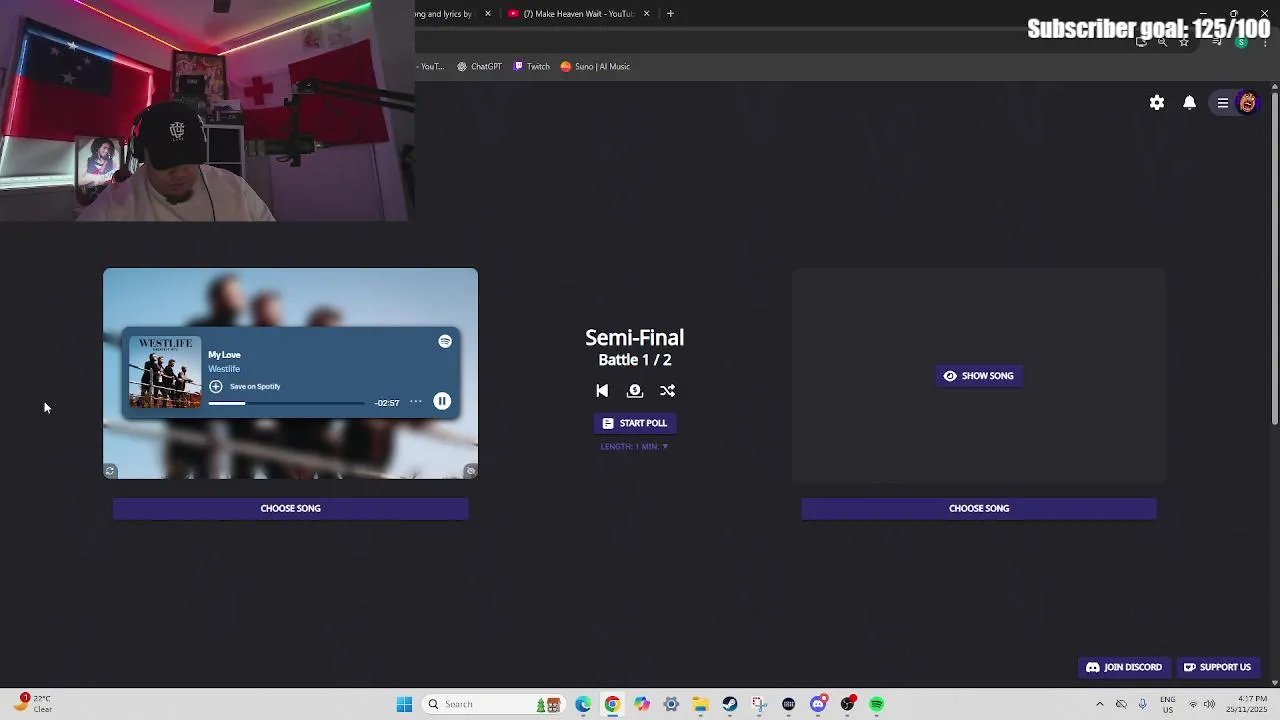Click the Westlife album cover art
1280x720 pixels.
[x=165, y=372]
